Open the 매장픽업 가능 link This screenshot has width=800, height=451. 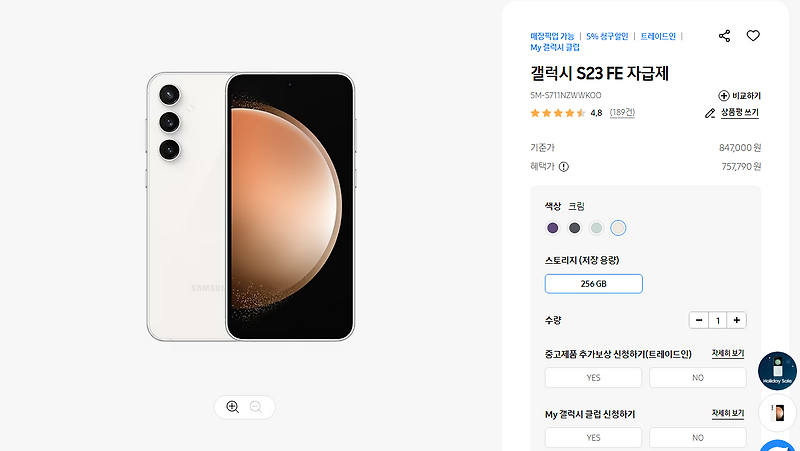click(552, 36)
